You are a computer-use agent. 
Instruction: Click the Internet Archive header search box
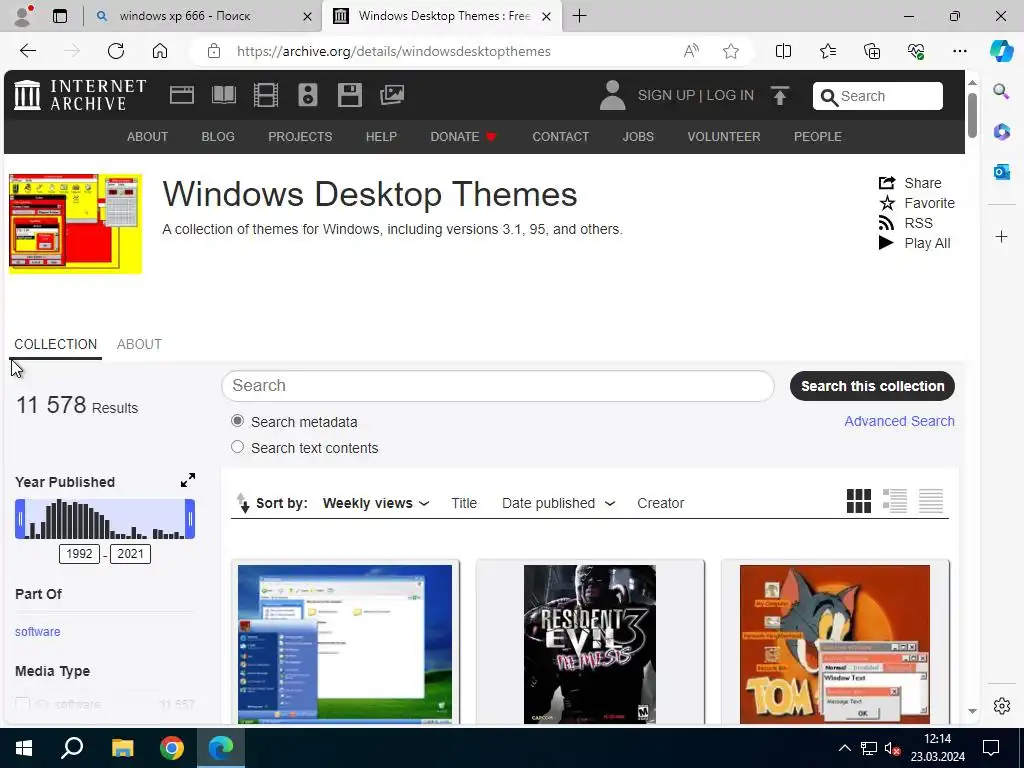point(878,96)
